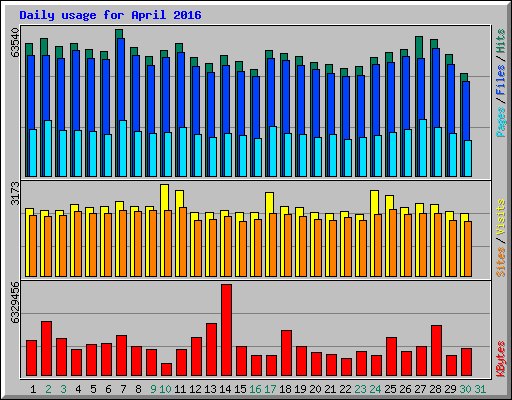
Task: Click the orange sites bar for day 1
Action: point(33,246)
